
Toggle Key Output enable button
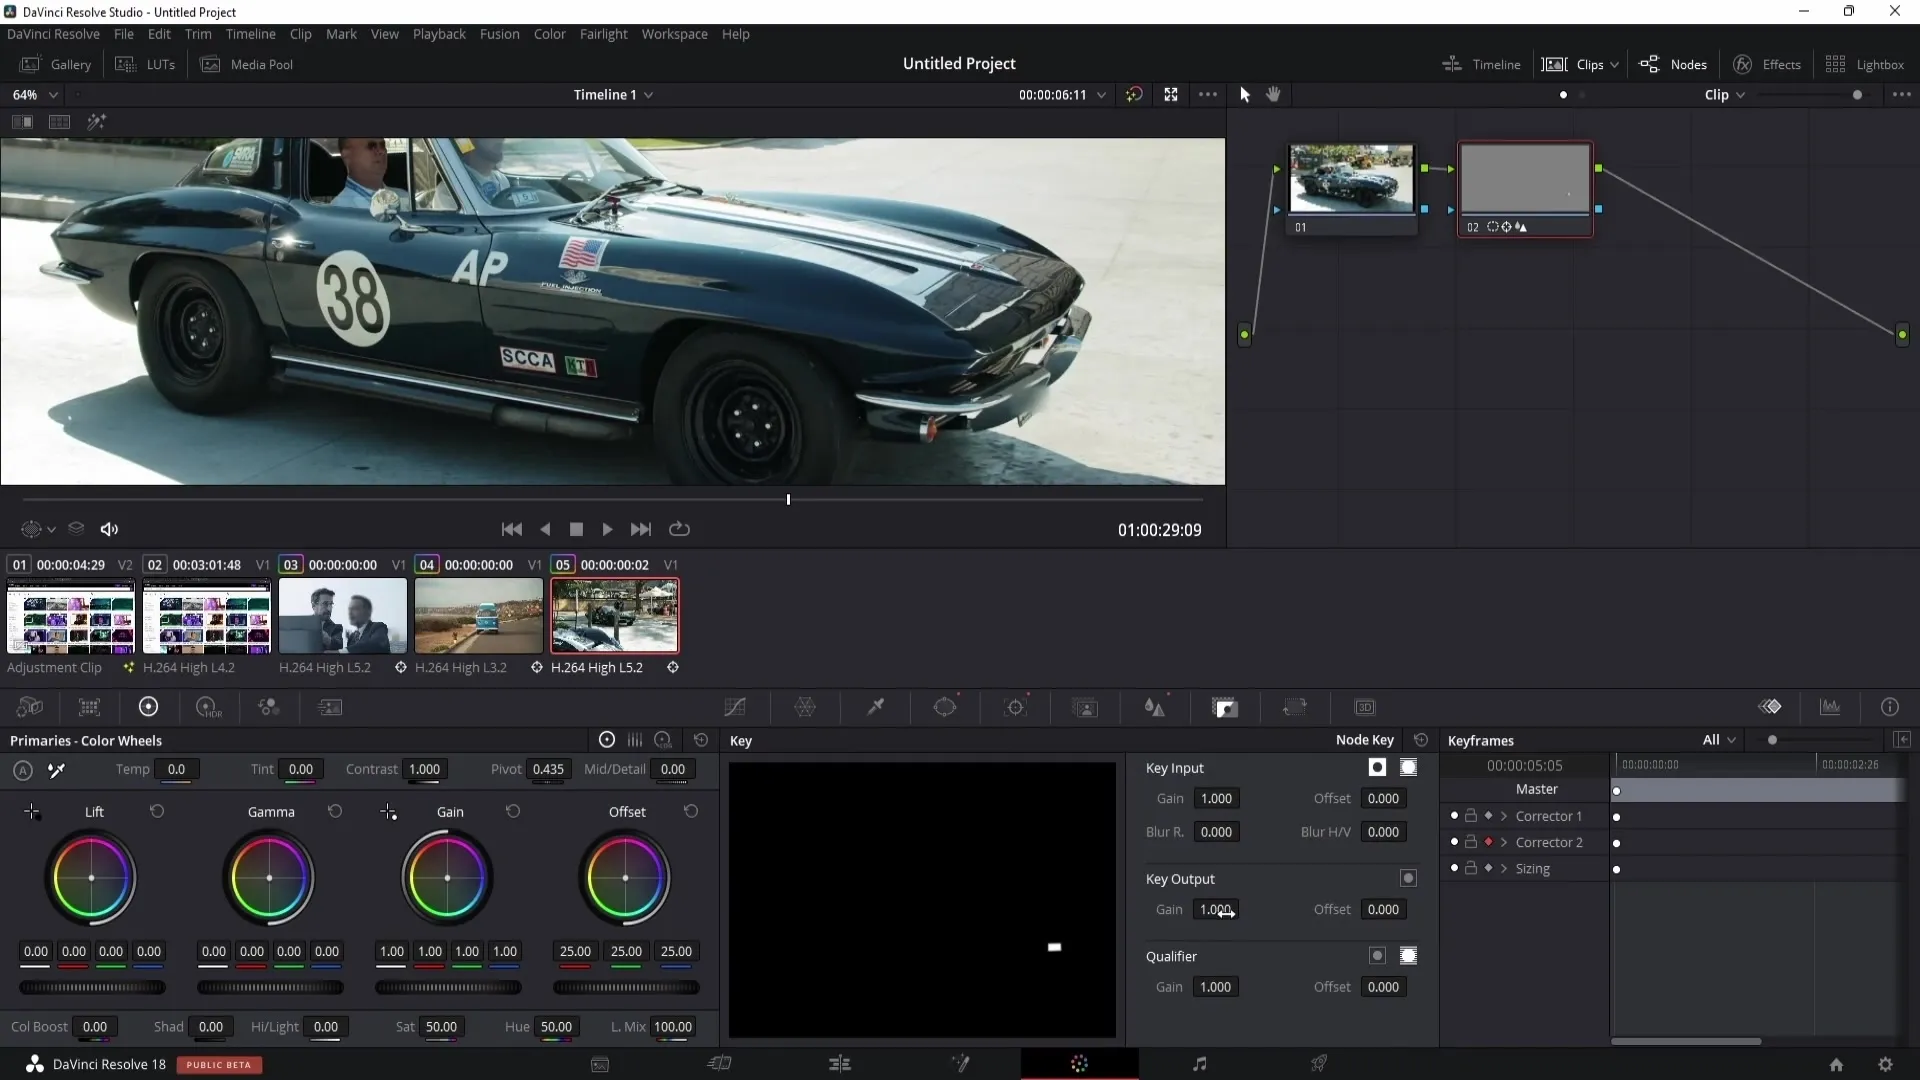[1410, 878]
